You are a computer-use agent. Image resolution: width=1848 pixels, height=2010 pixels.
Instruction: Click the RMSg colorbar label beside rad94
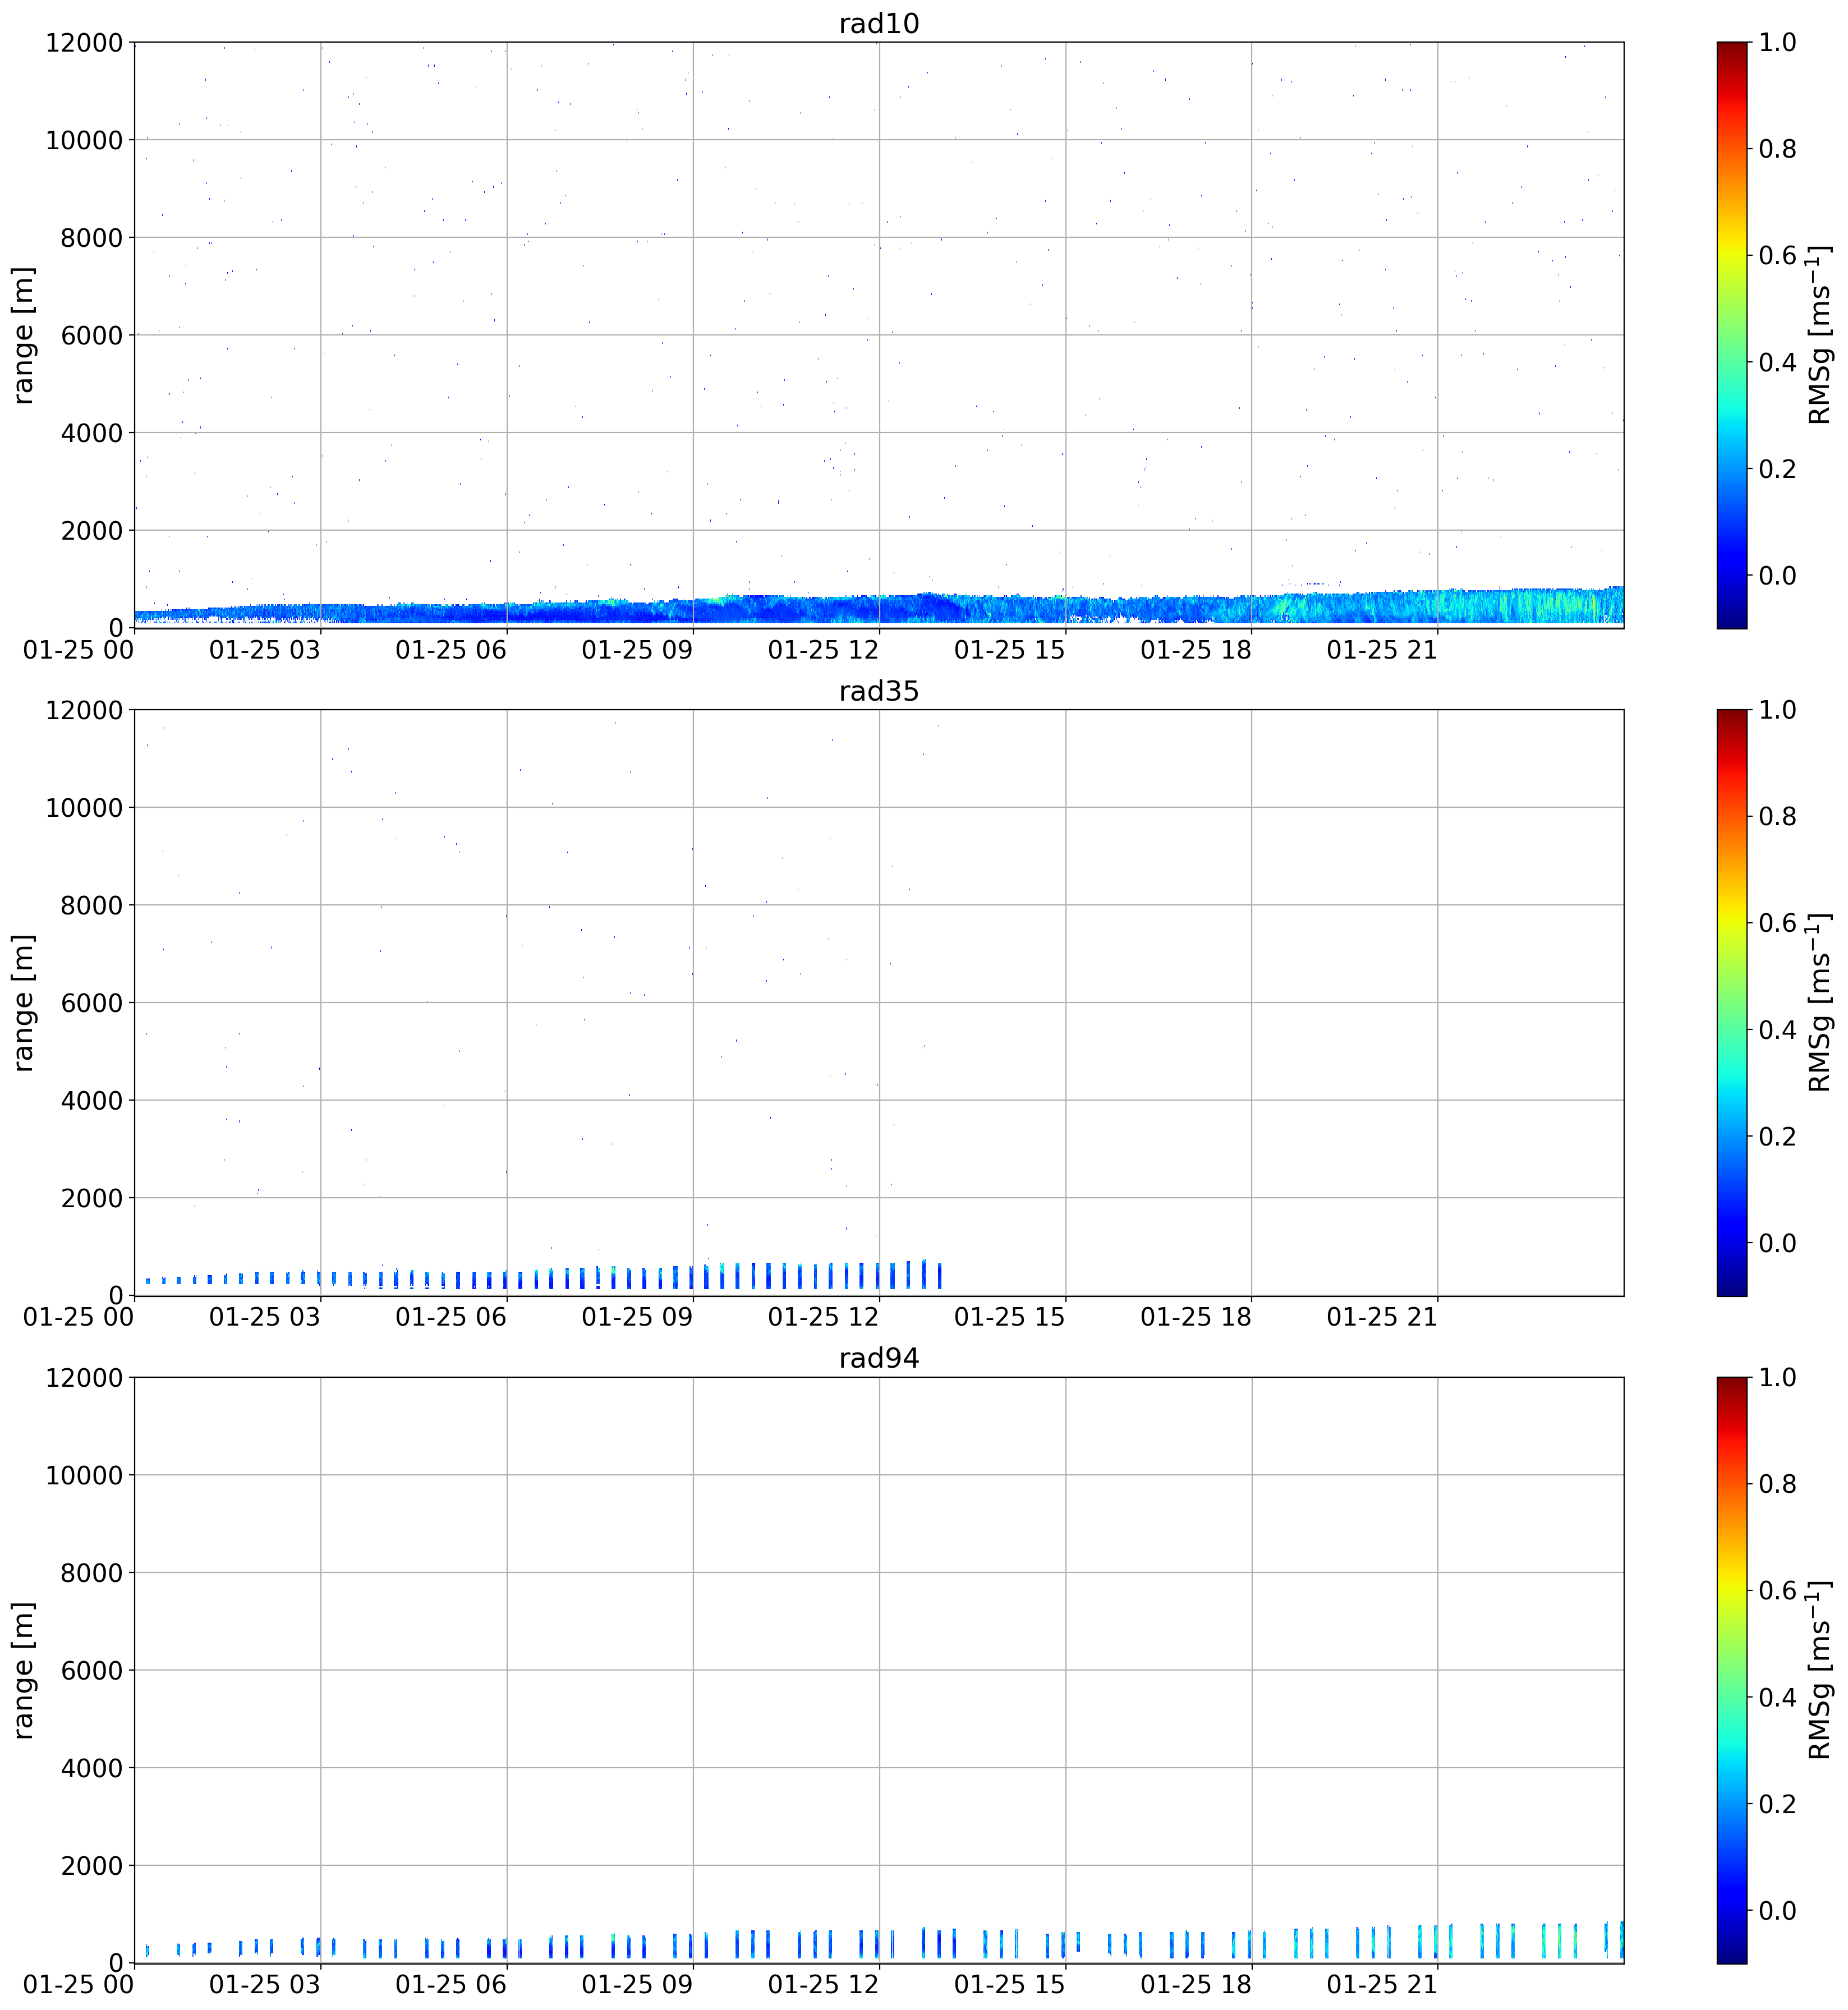(x=1820, y=1670)
